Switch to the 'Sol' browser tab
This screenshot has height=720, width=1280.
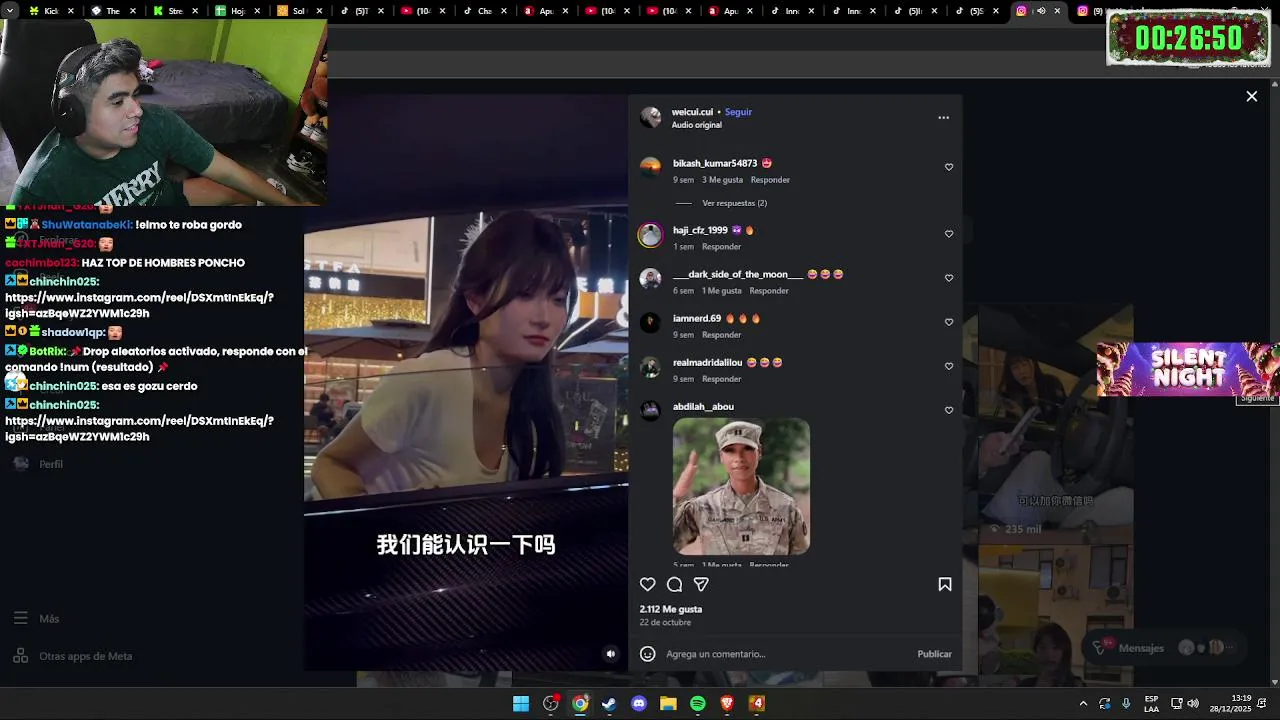pos(299,11)
